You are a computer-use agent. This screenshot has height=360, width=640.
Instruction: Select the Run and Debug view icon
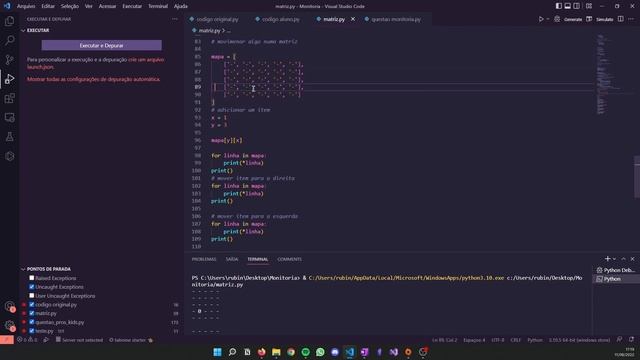[x=9, y=79]
